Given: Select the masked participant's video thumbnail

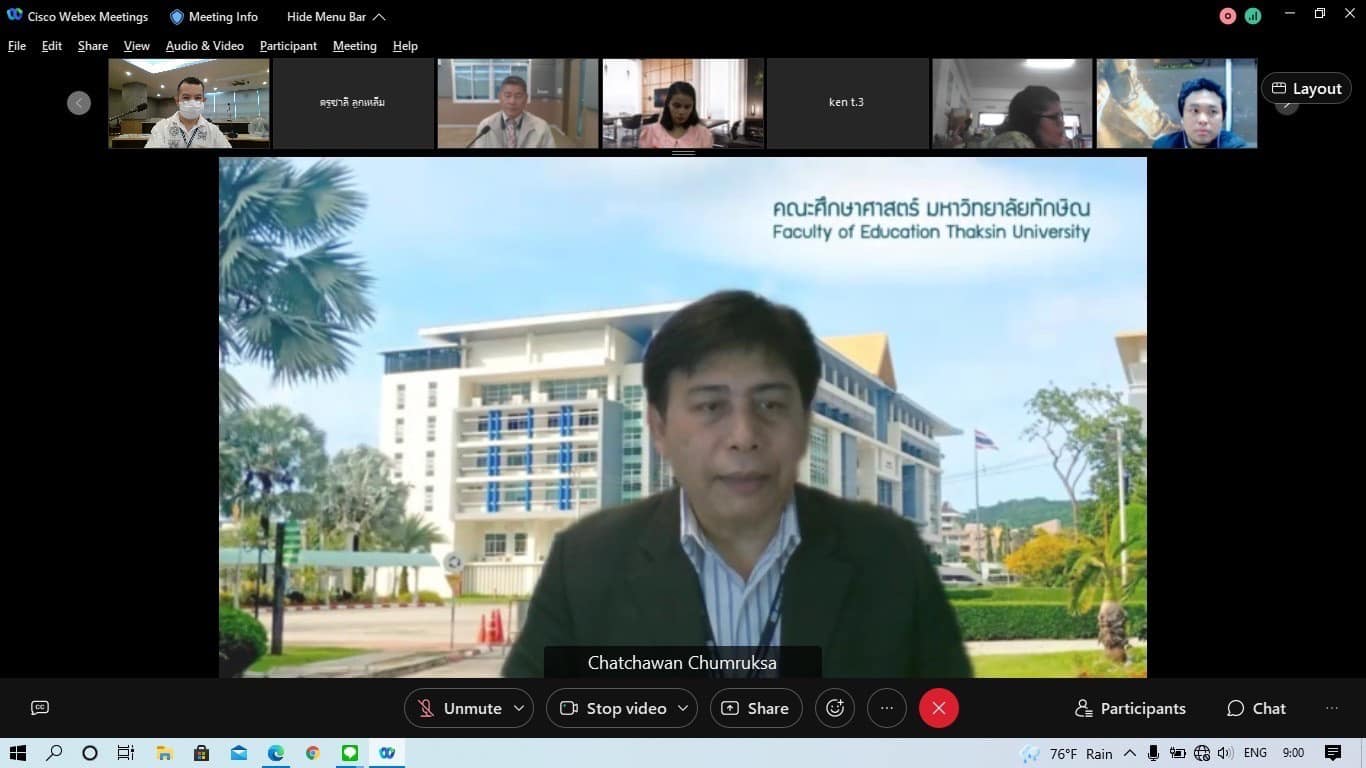Looking at the screenshot, I should 189,103.
